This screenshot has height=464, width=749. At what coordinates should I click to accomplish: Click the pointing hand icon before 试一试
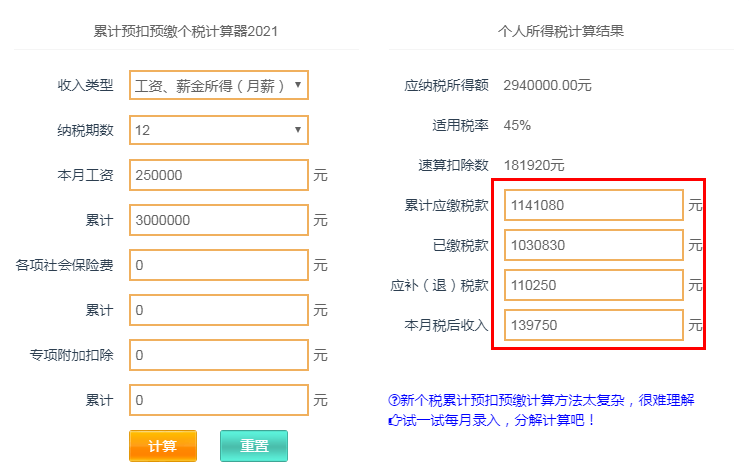[393, 420]
